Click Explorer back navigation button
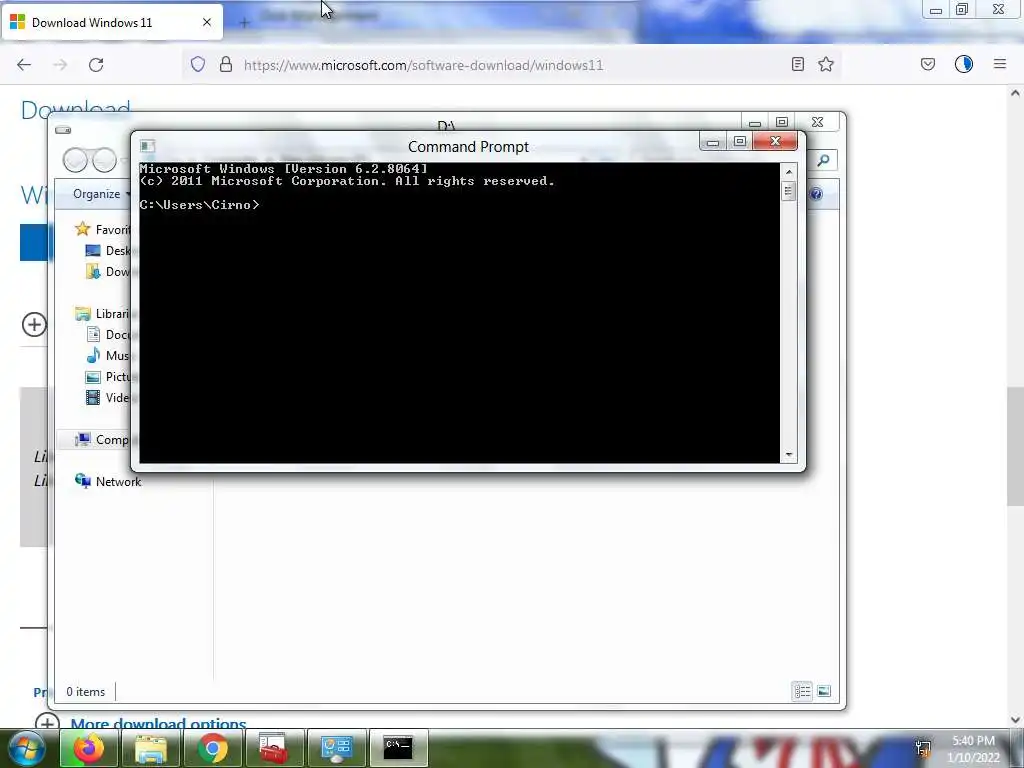The image size is (1024, 768). (x=75, y=160)
